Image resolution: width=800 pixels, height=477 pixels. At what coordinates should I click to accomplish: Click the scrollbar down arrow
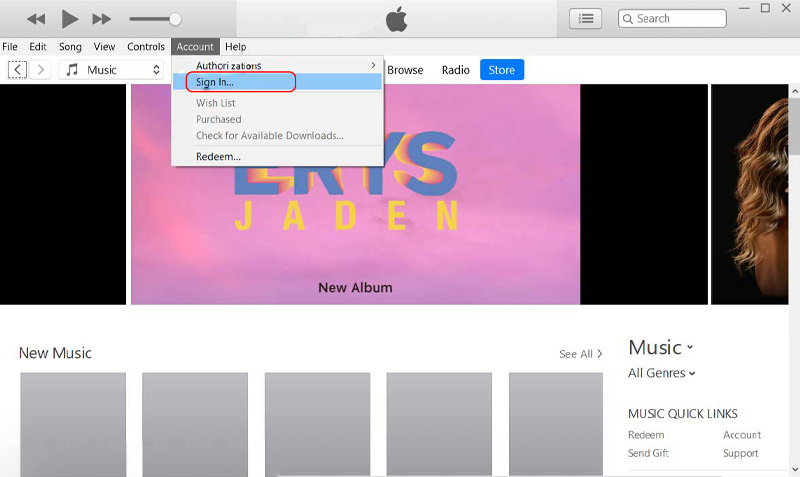[795, 469]
